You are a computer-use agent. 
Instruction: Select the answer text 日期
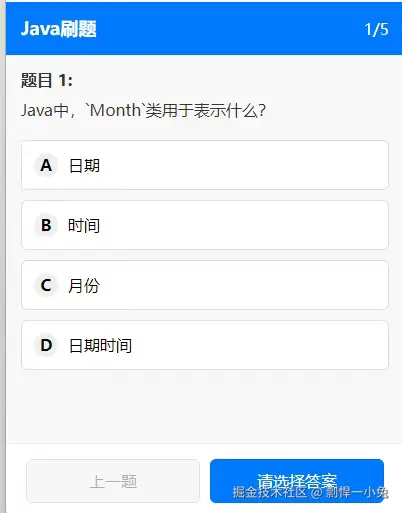(x=84, y=166)
